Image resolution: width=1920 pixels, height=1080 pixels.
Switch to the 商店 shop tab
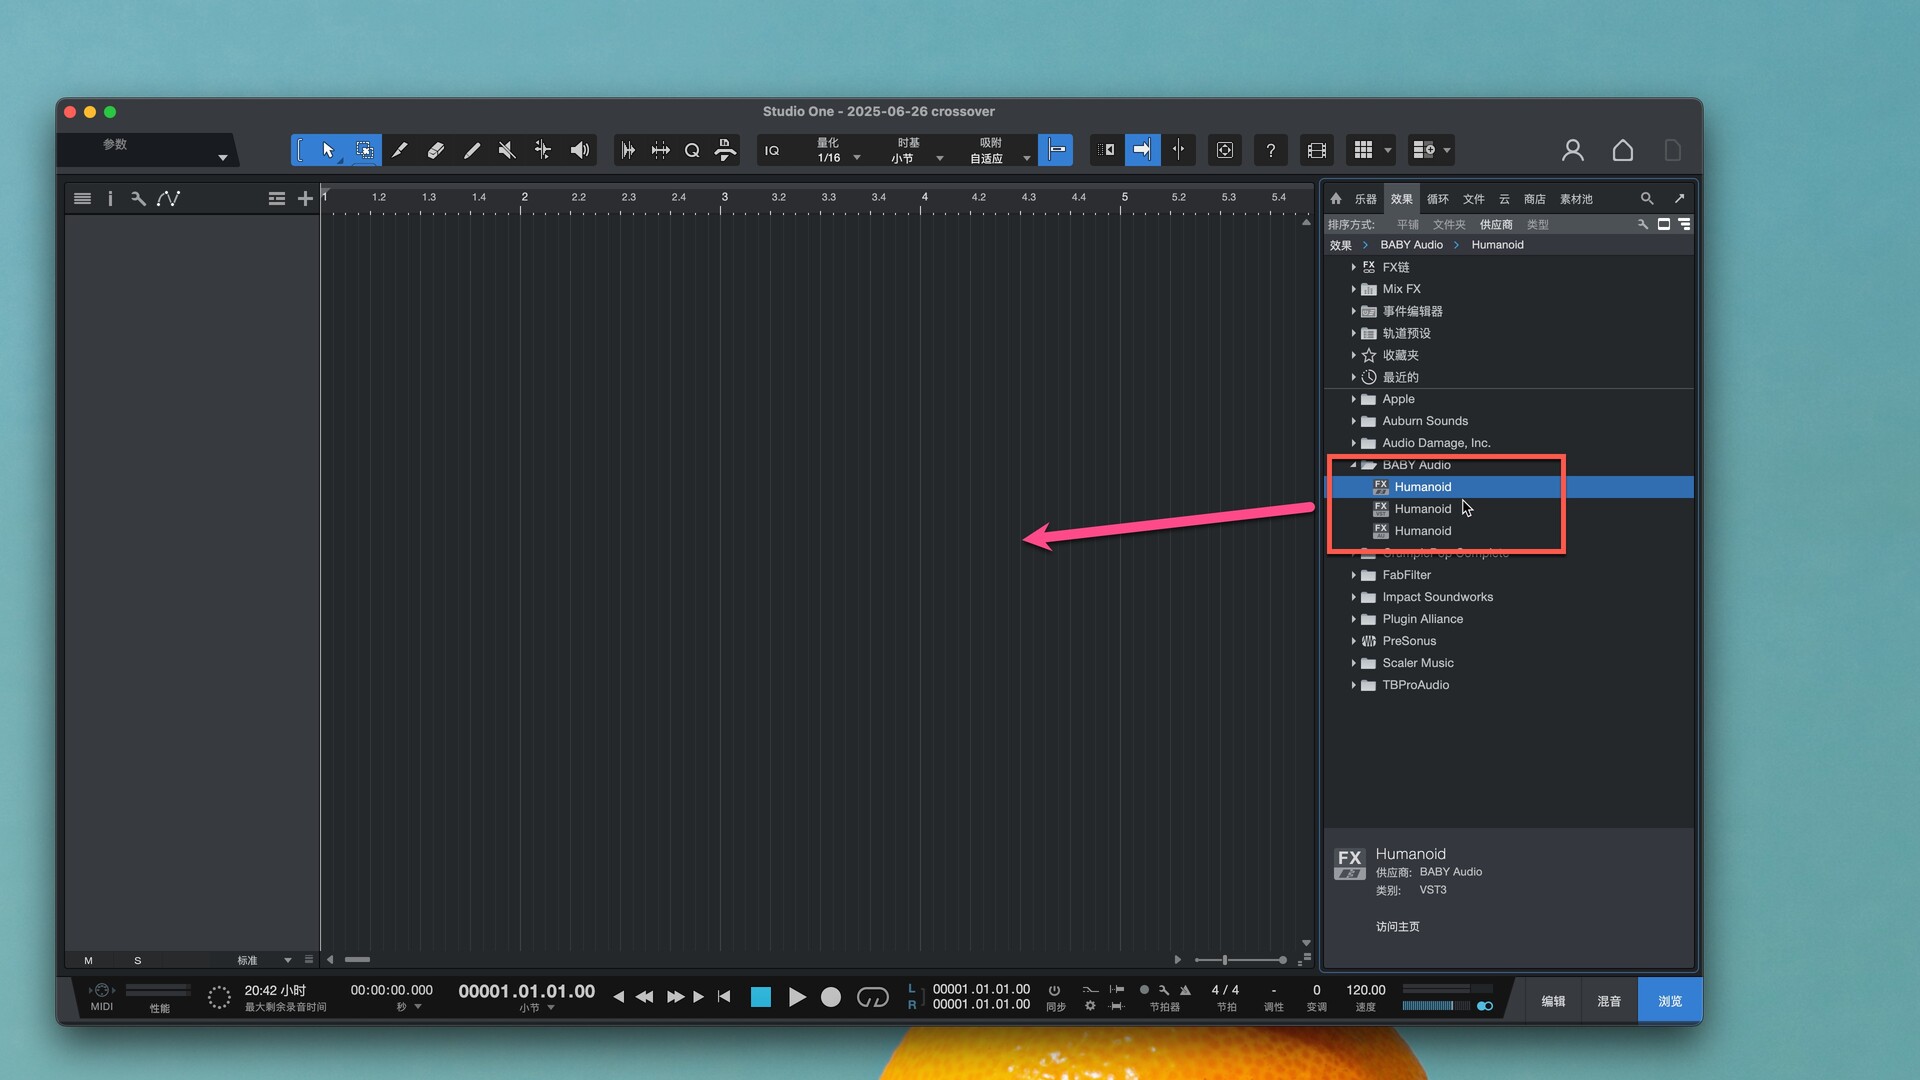click(1535, 199)
